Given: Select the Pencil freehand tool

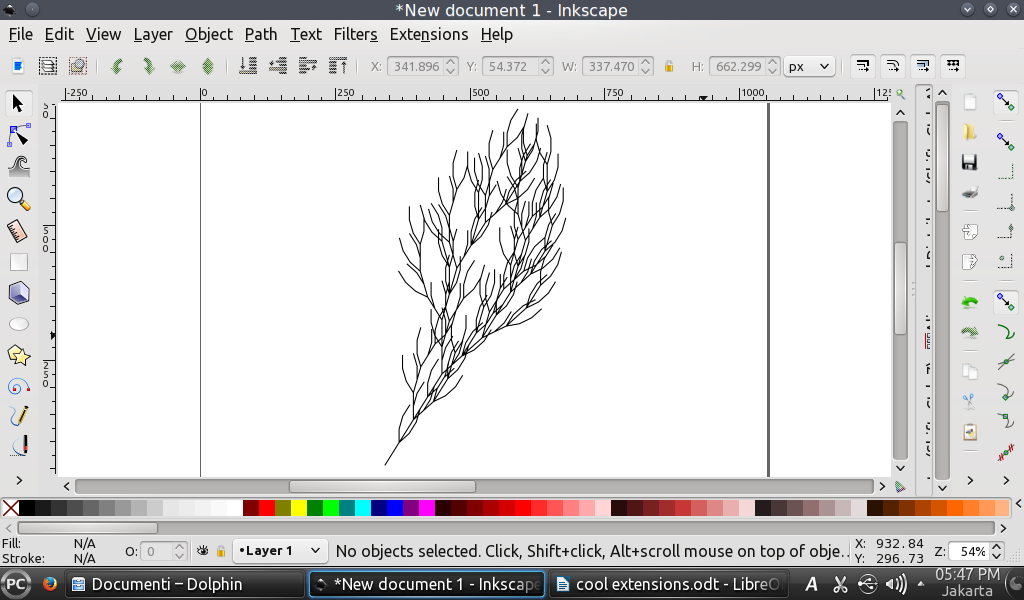Looking at the screenshot, I should coord(18,416).
